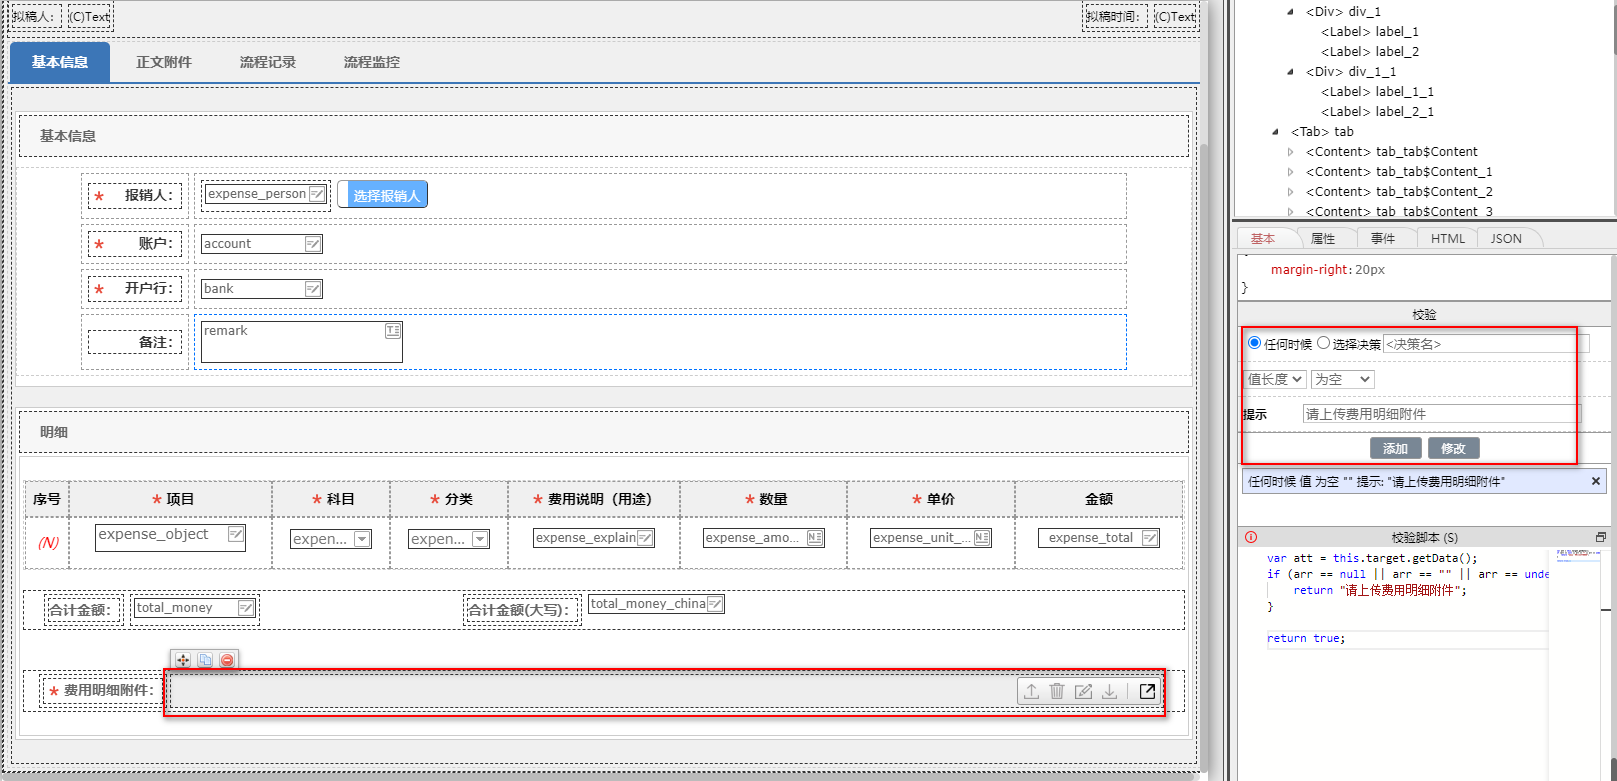Switch to the 流程记录 tab
The width and height of the screenshot is (1617, 781).
coord(268,62)
